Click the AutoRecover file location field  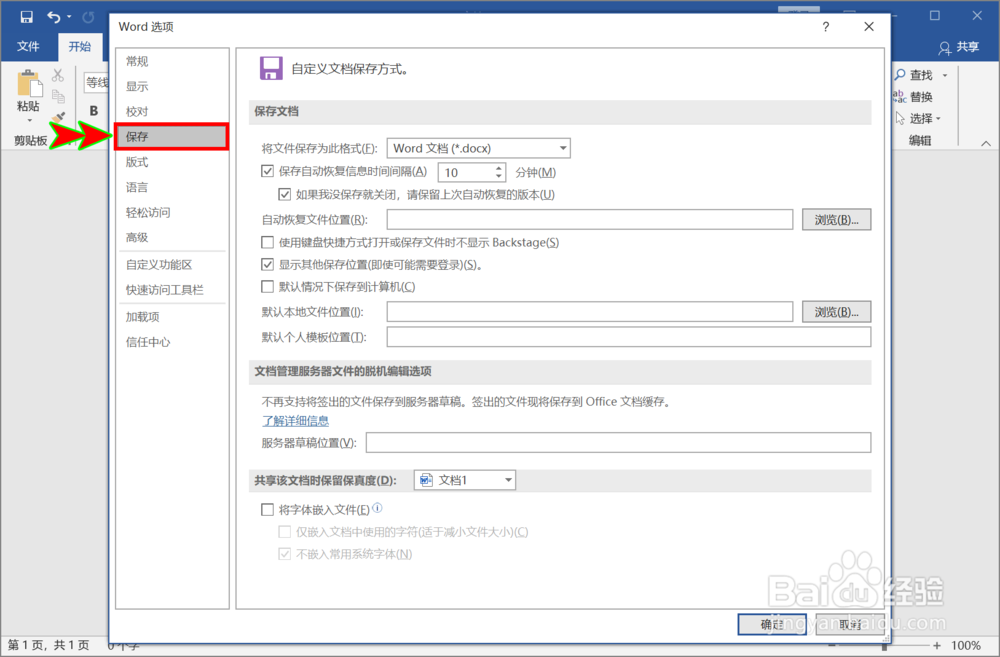click(x=590, y=219)
